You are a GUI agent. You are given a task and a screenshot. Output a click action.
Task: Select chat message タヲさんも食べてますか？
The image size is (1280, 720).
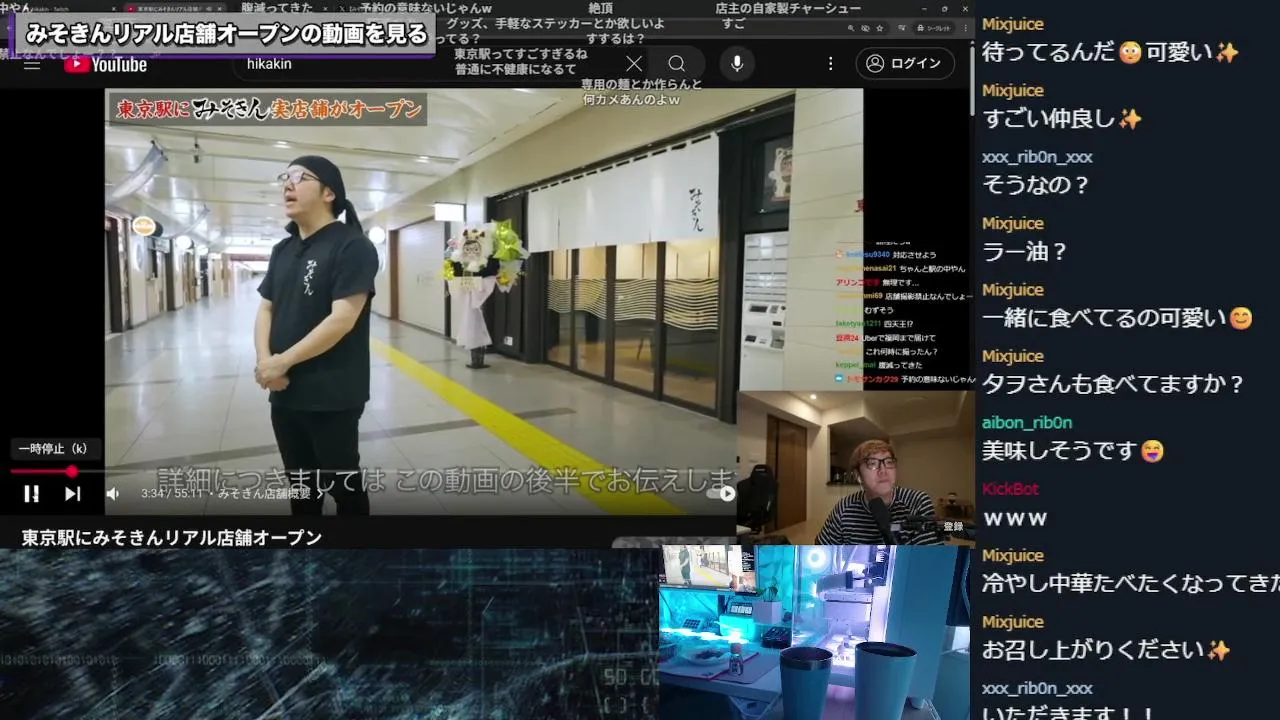coord(1113,384)
